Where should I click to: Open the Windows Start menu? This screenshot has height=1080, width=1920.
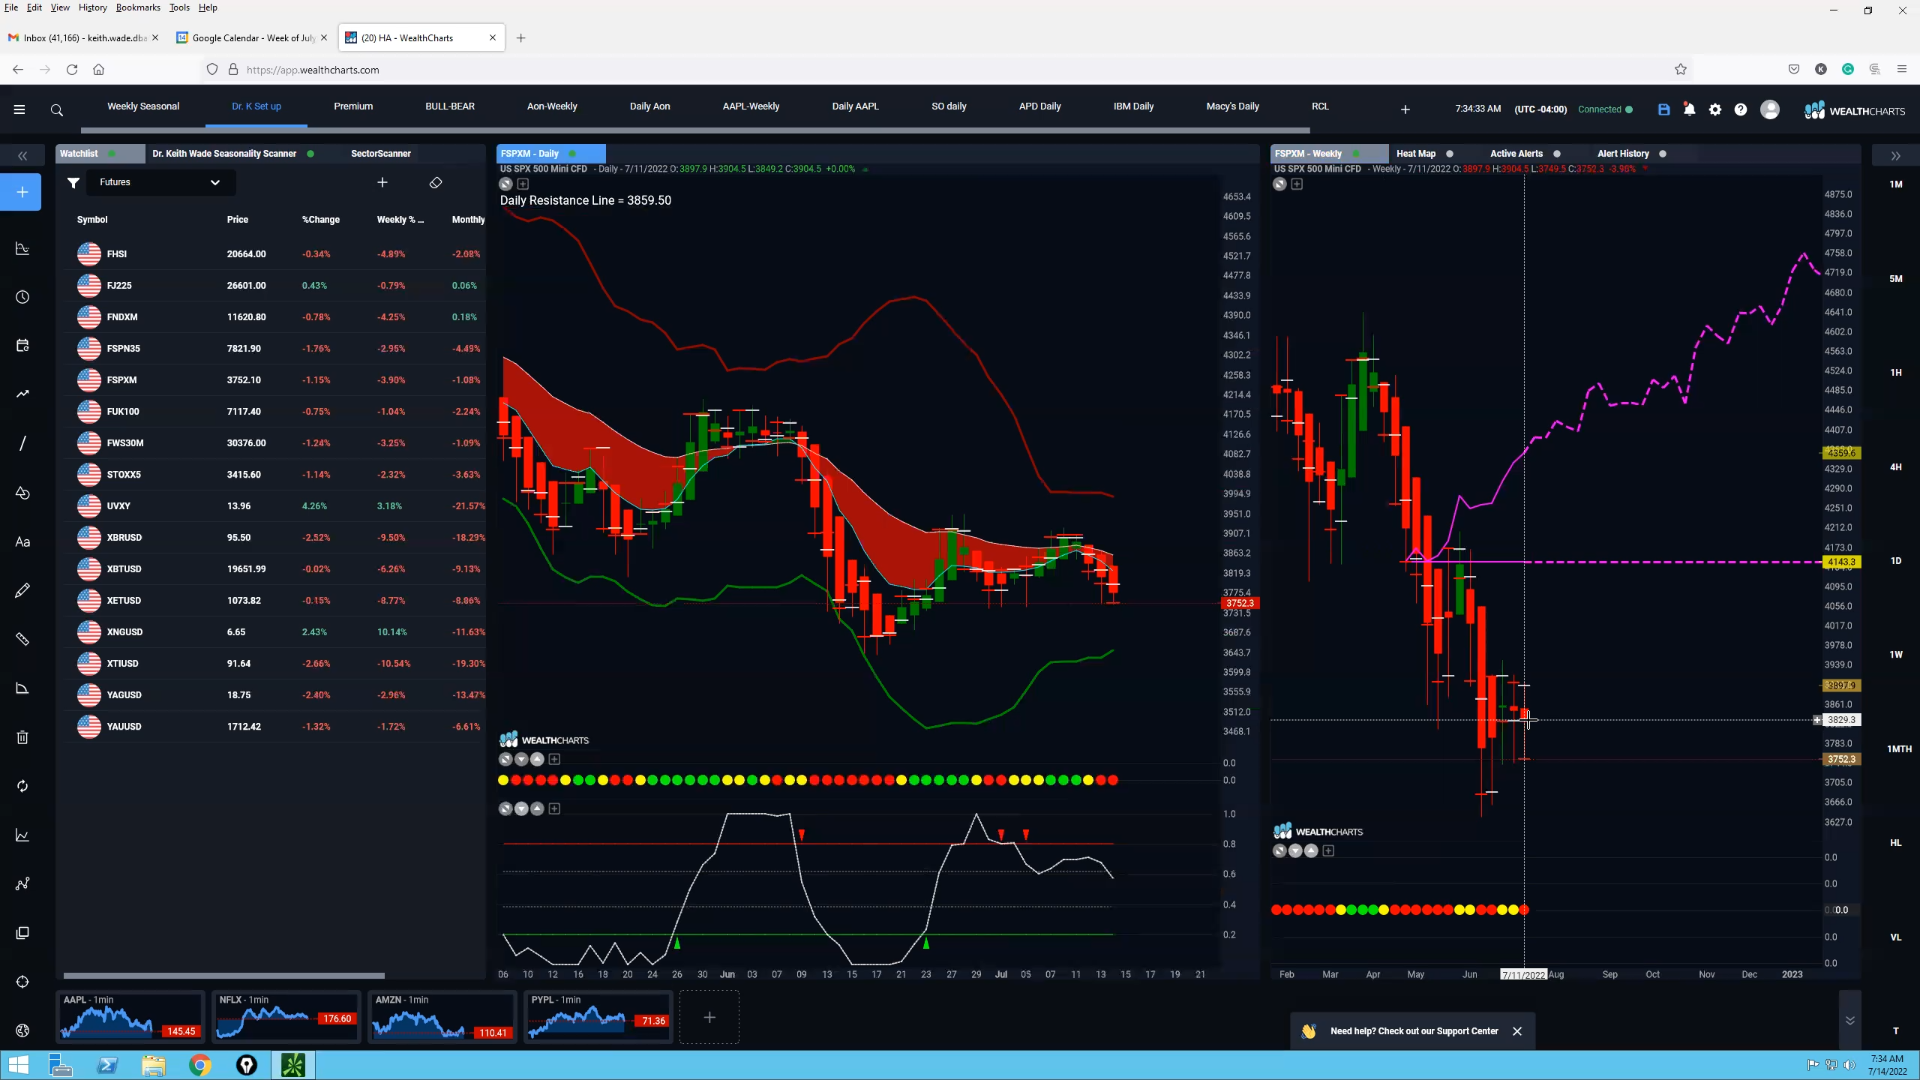pos(17,1065)
